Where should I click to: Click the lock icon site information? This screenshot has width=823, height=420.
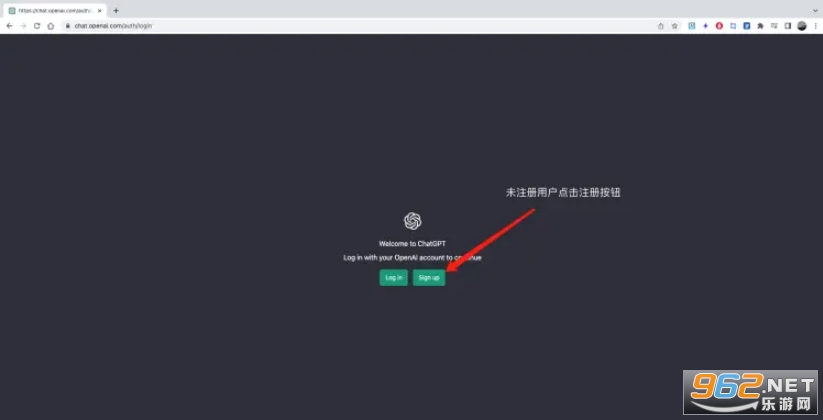68,26
